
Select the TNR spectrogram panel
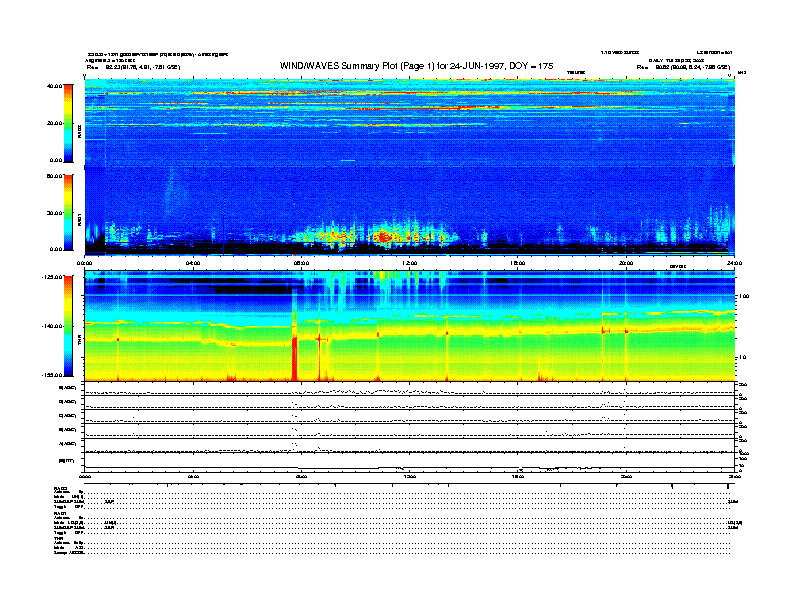point(409,326)
